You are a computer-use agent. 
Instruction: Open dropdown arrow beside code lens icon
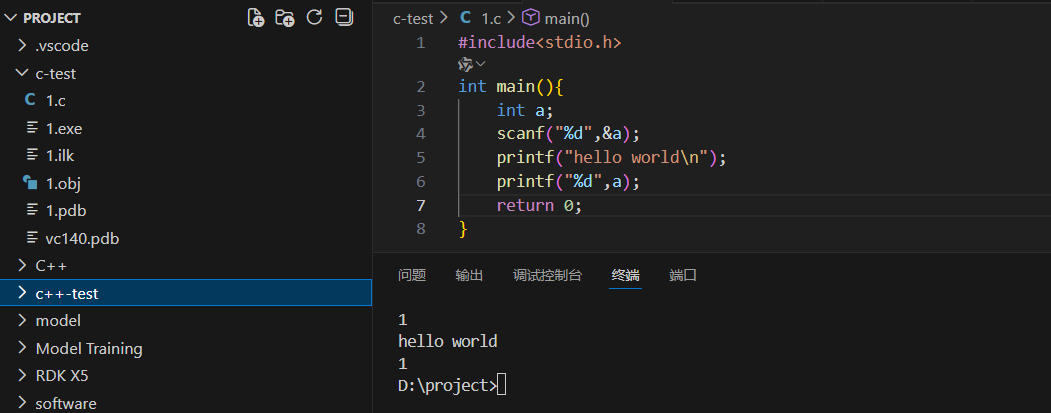click(x=481, y=64)
